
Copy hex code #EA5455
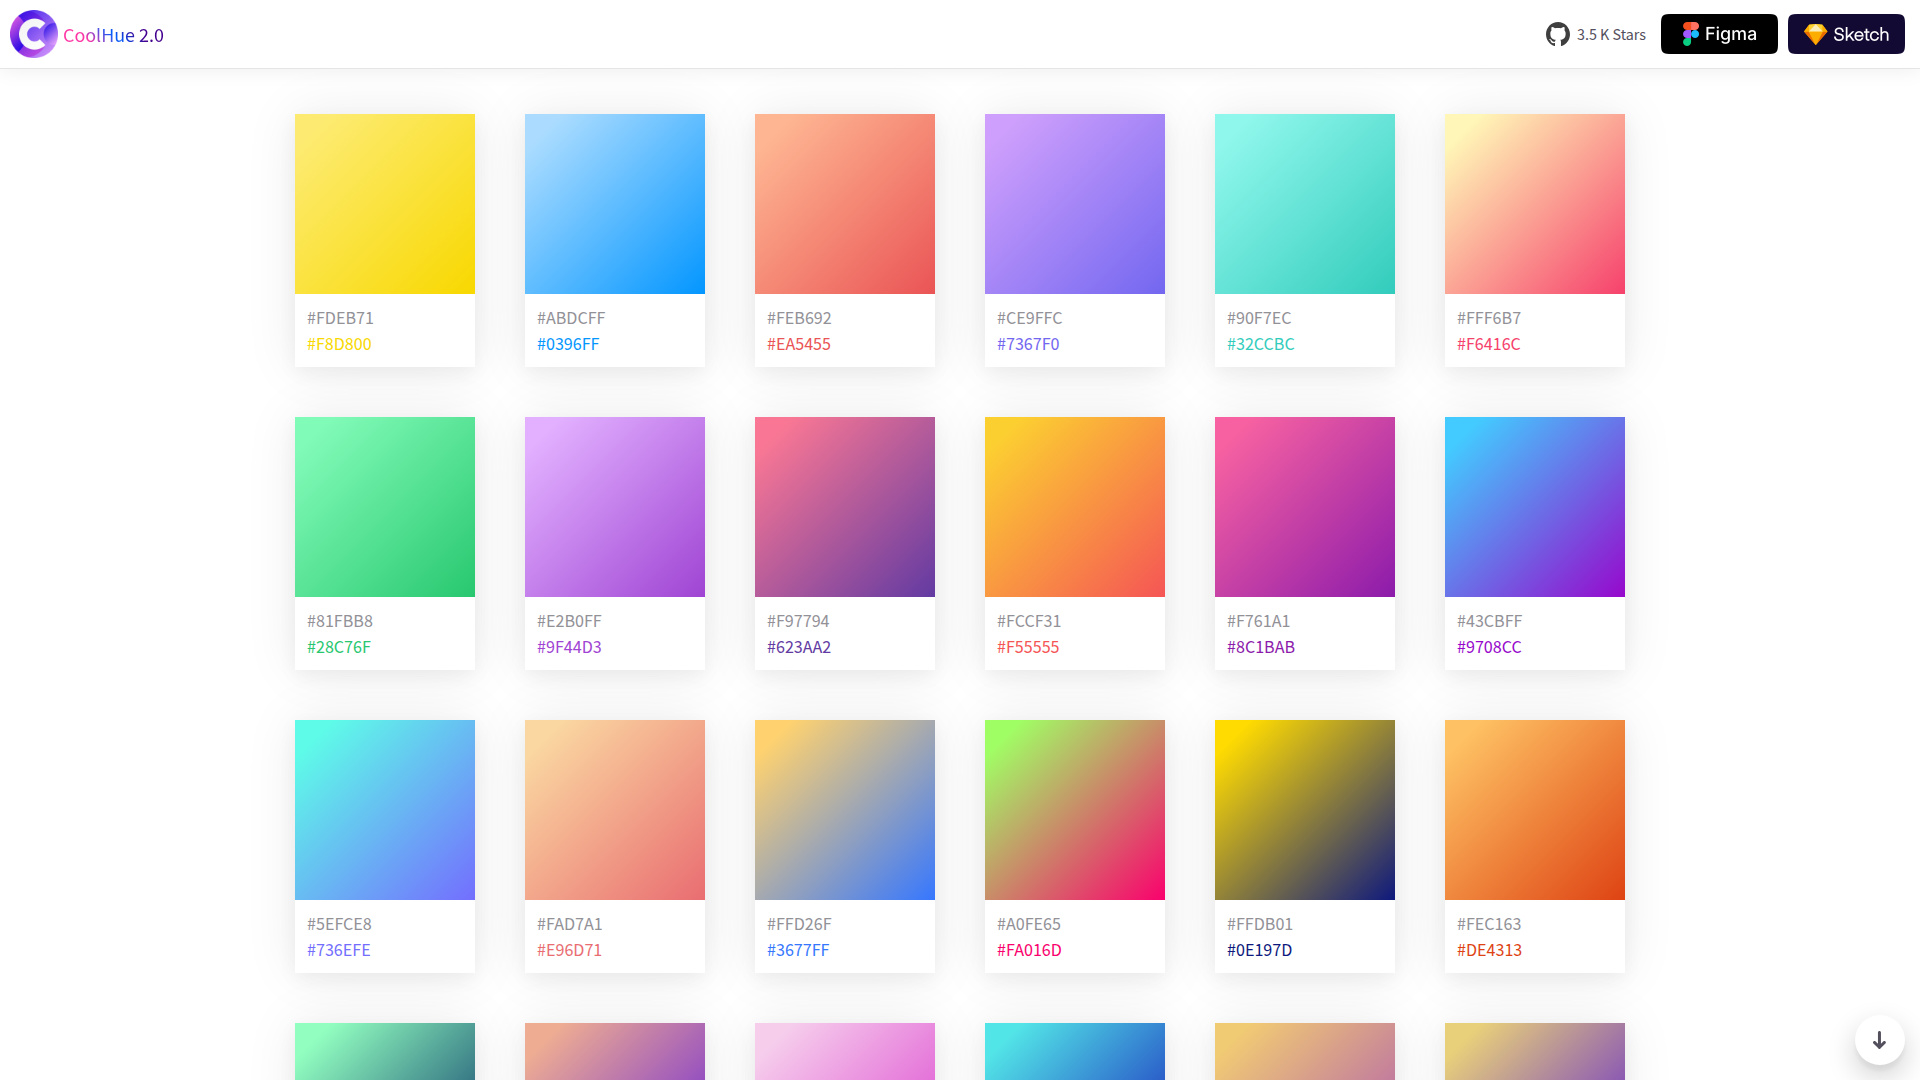click(x=799, y=344)
